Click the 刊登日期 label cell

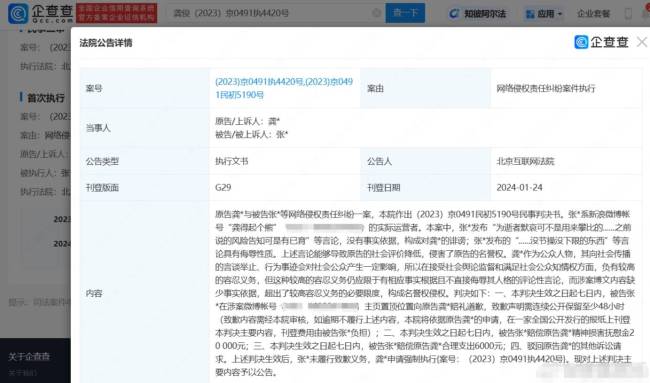coord(383,187)
